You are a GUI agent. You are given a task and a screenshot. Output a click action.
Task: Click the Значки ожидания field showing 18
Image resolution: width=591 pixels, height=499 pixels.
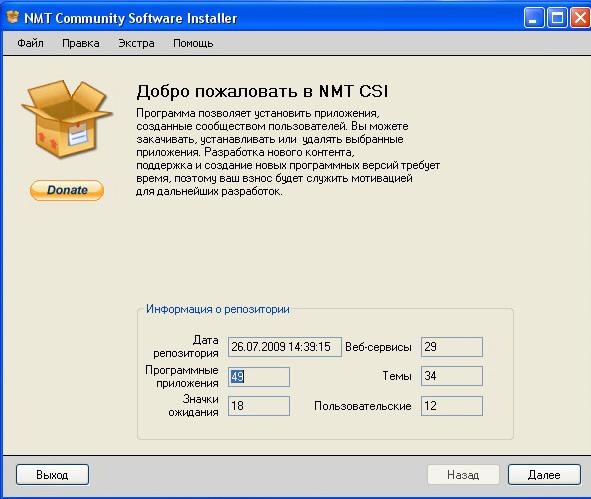[259, 406]
